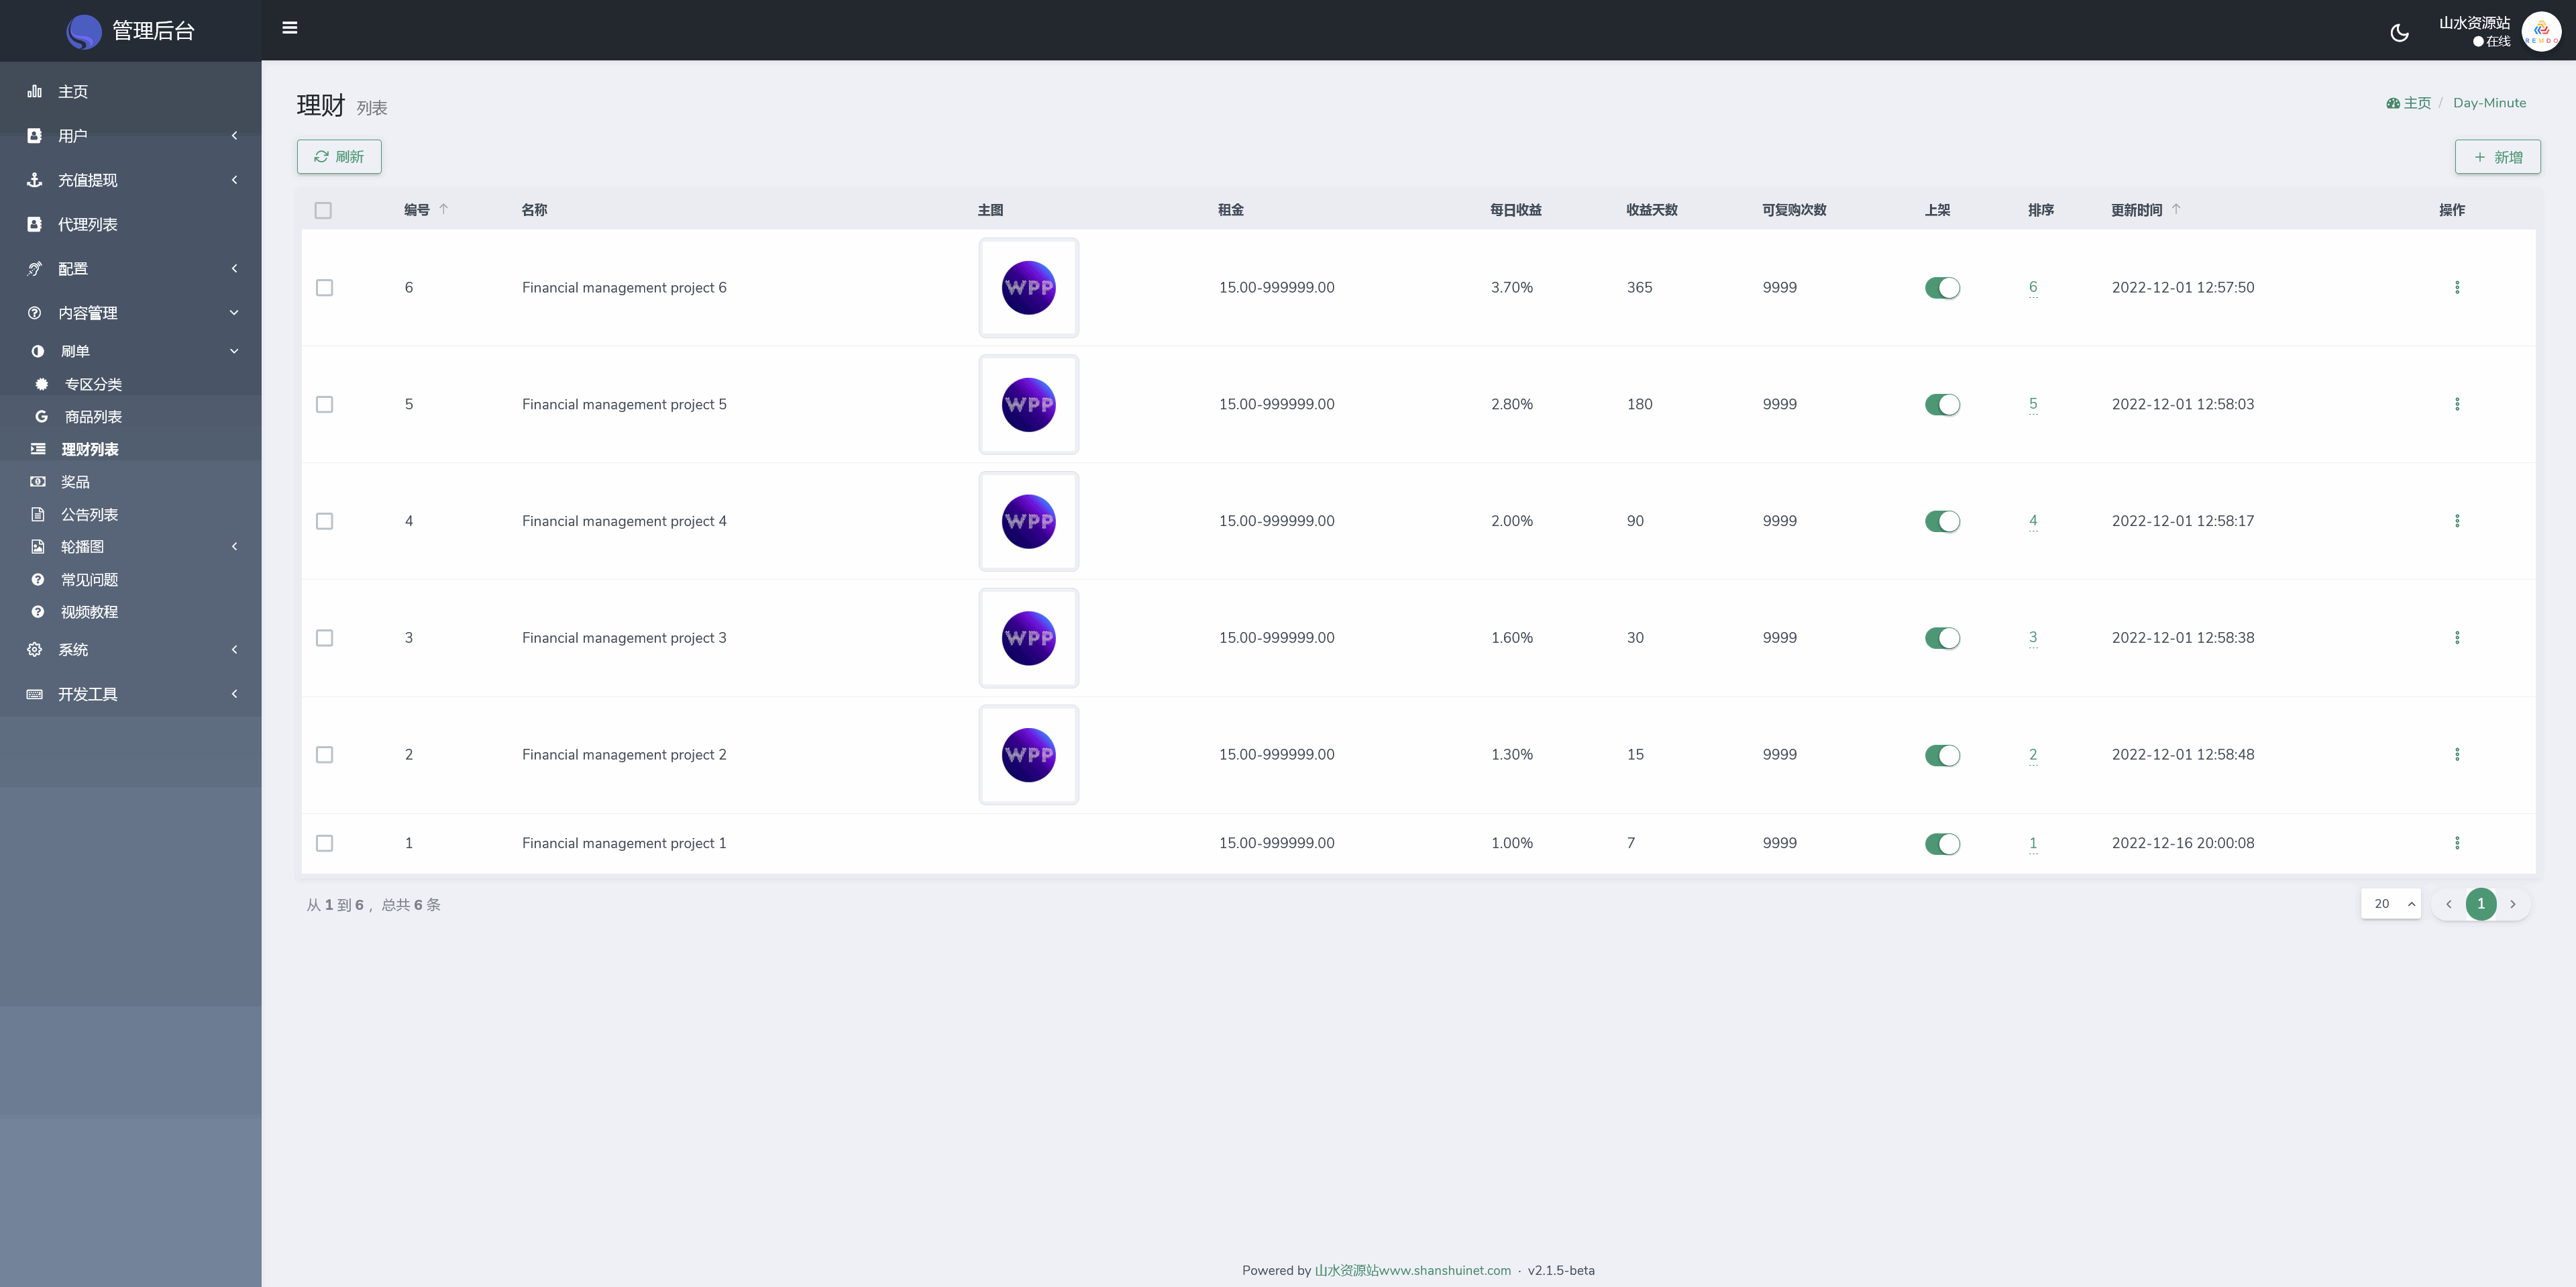The image size is (2576, 1287).
Task: Disable 上架 switch for project 5
Action: tap(1942, 405)
